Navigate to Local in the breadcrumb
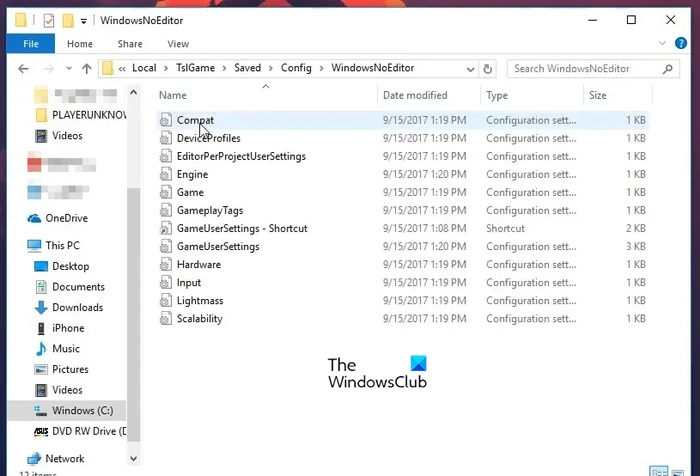 (x=144, y=68)
